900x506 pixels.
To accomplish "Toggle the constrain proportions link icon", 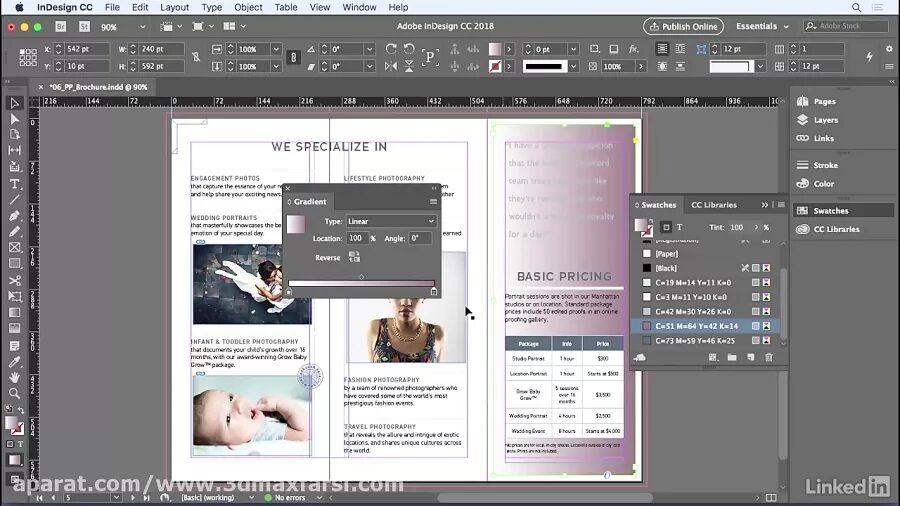I will point(196,57).
